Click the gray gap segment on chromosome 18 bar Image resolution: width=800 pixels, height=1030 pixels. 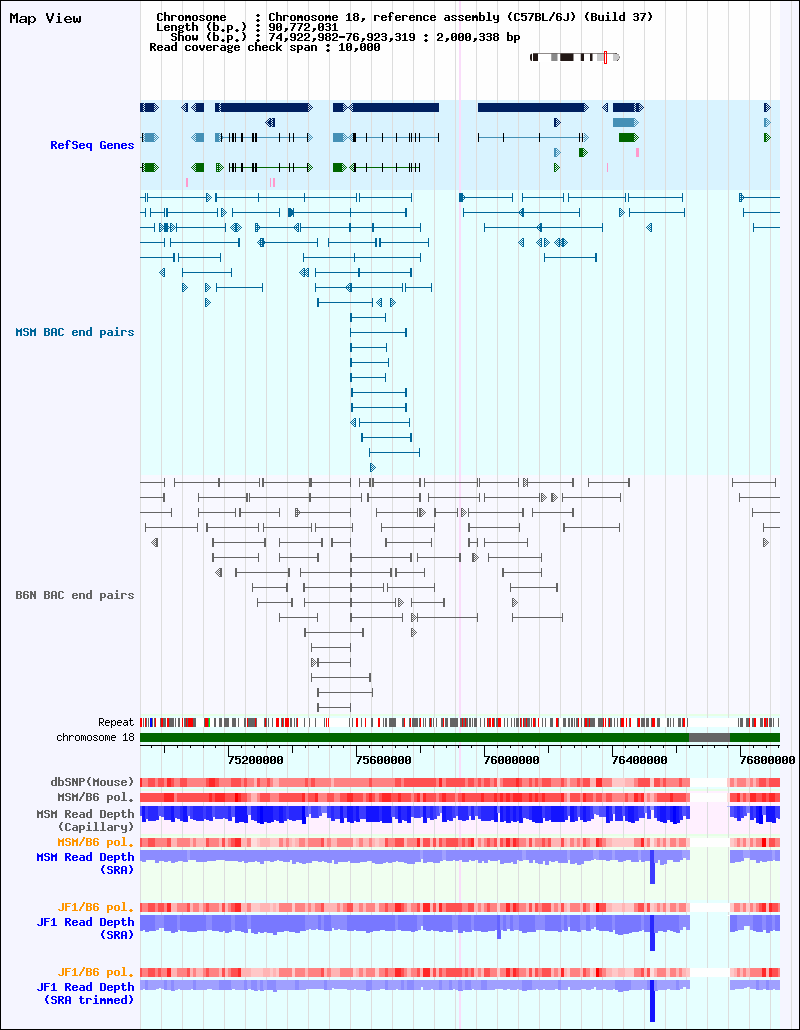pyautogui.click(x=709, y=738)
